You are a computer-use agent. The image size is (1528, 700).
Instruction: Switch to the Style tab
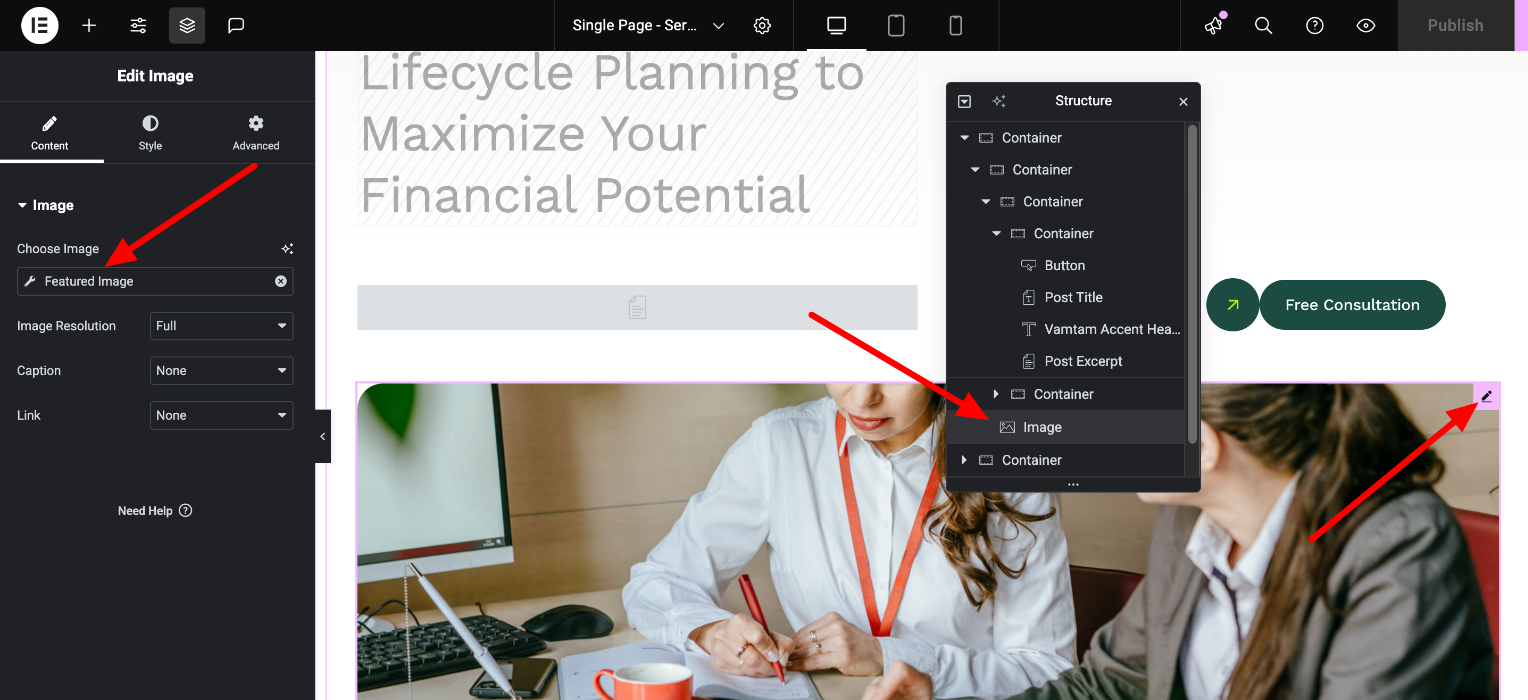[150, 132]
